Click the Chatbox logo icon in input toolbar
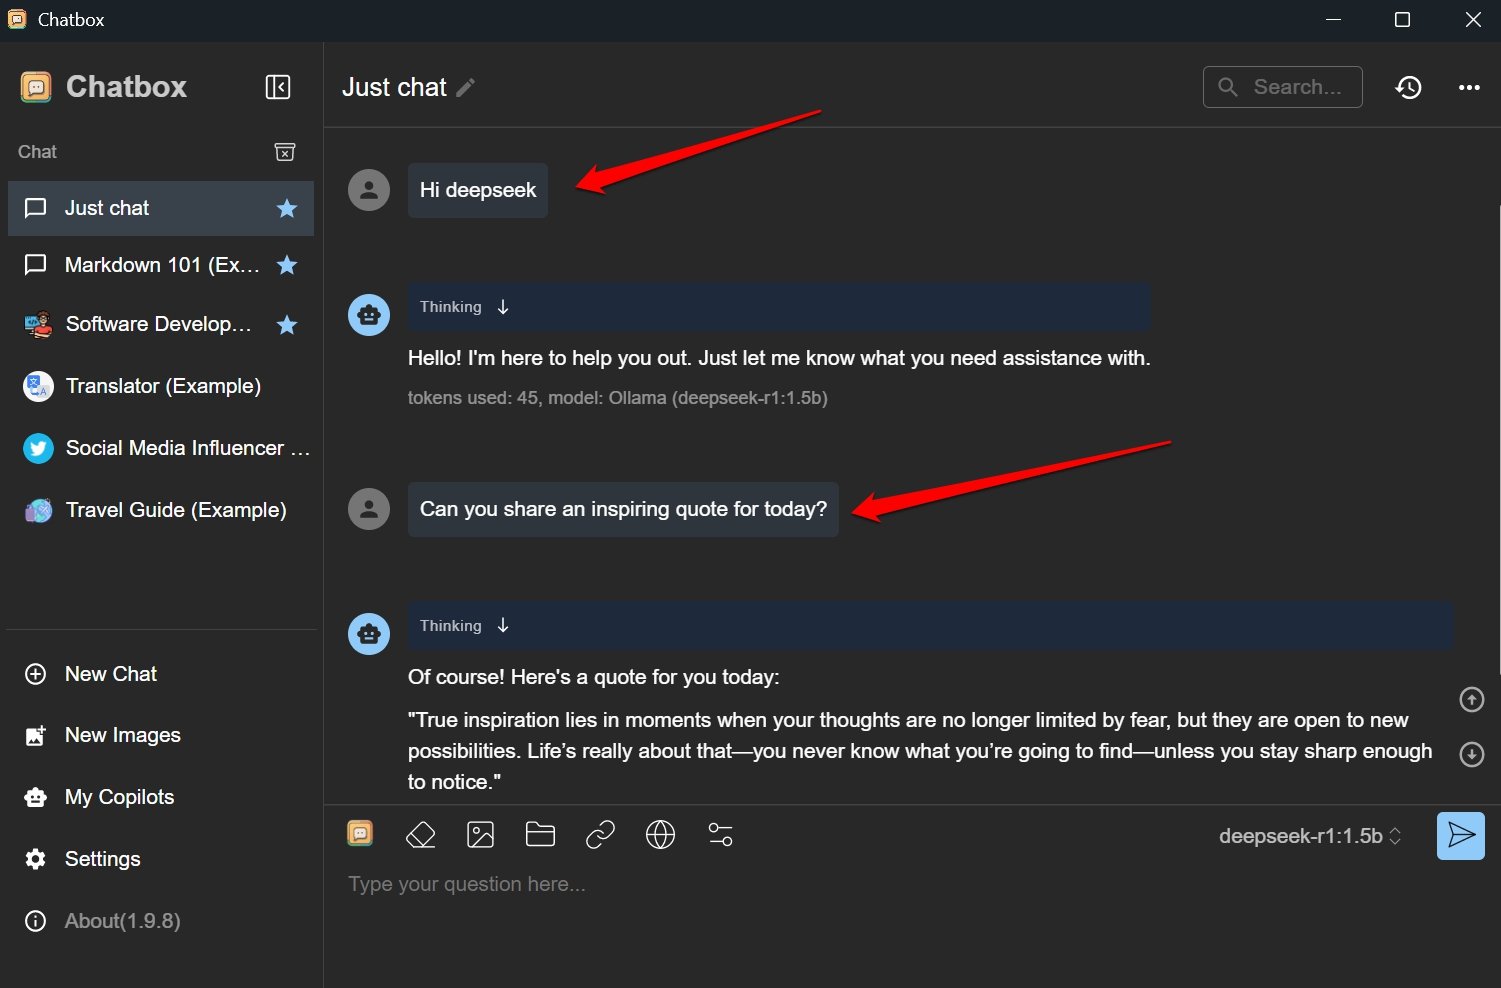The width and height of the screenshot is (1501, 988). click(x=360, y=834)
